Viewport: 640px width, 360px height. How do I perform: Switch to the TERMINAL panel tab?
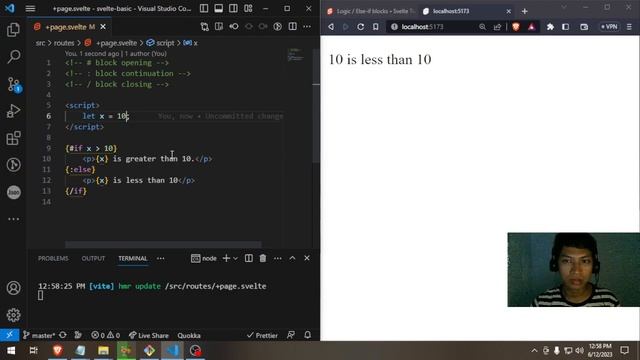point(133,258)
